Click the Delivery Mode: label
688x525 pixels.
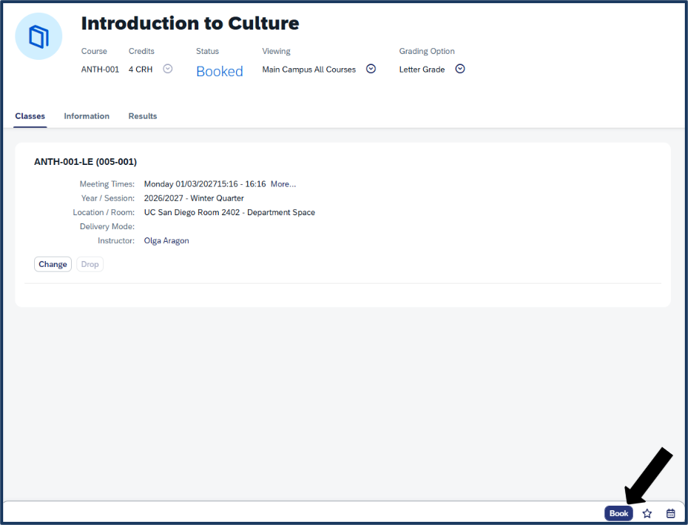(107, 226)
